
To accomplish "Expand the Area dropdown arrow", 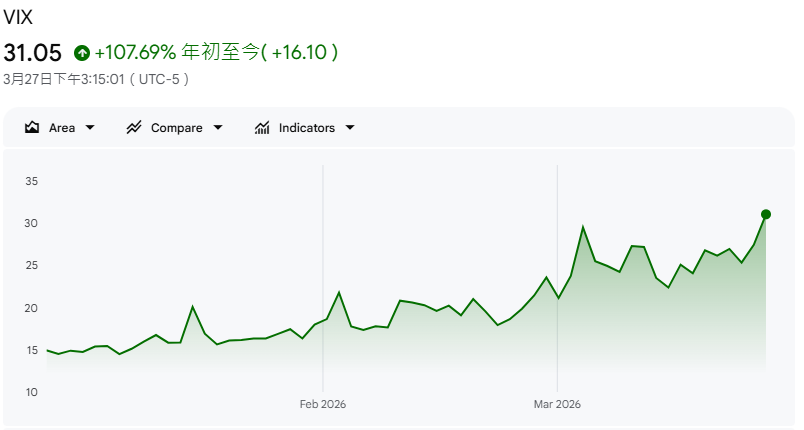I will [90, 128].
